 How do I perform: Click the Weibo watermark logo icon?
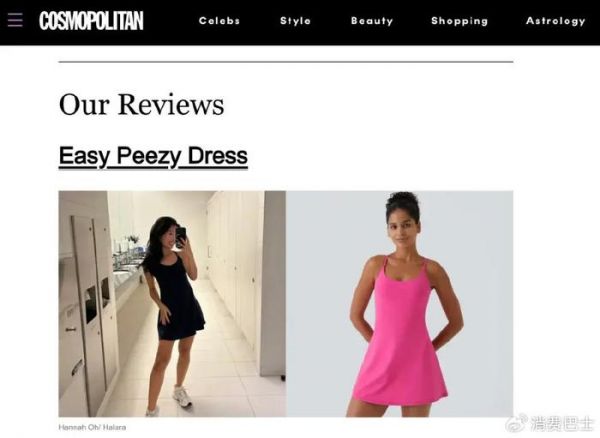click(x=516, y=423)
